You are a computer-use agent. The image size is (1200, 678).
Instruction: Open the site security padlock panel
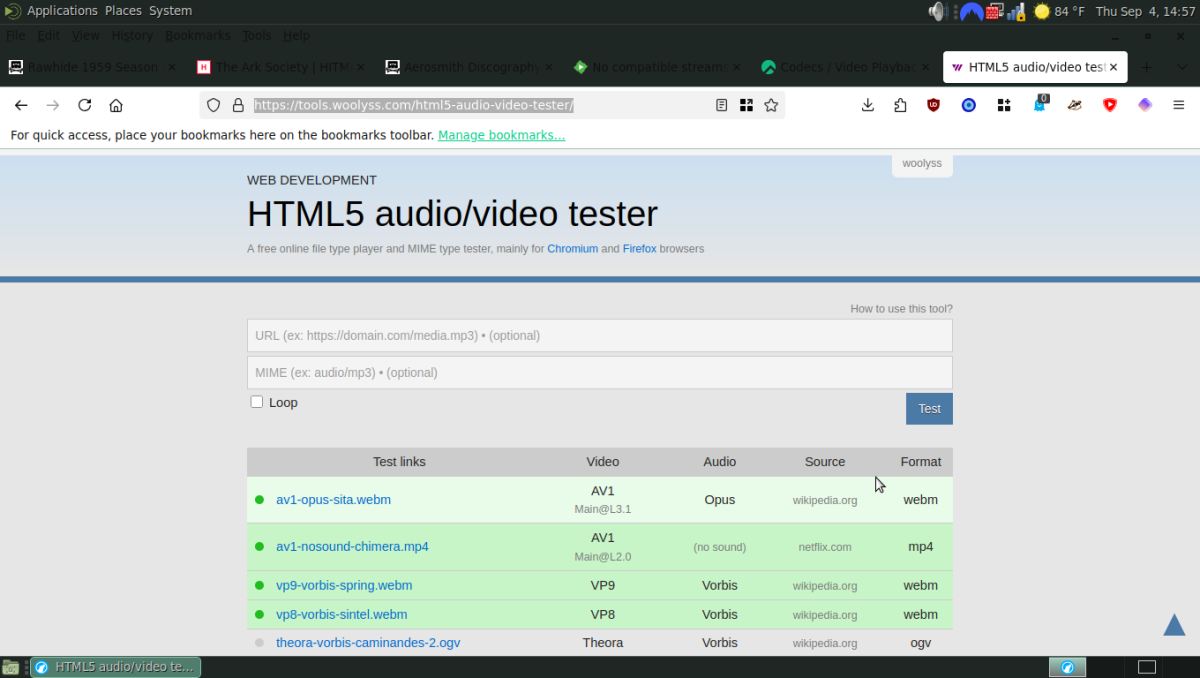pos(236,104)
